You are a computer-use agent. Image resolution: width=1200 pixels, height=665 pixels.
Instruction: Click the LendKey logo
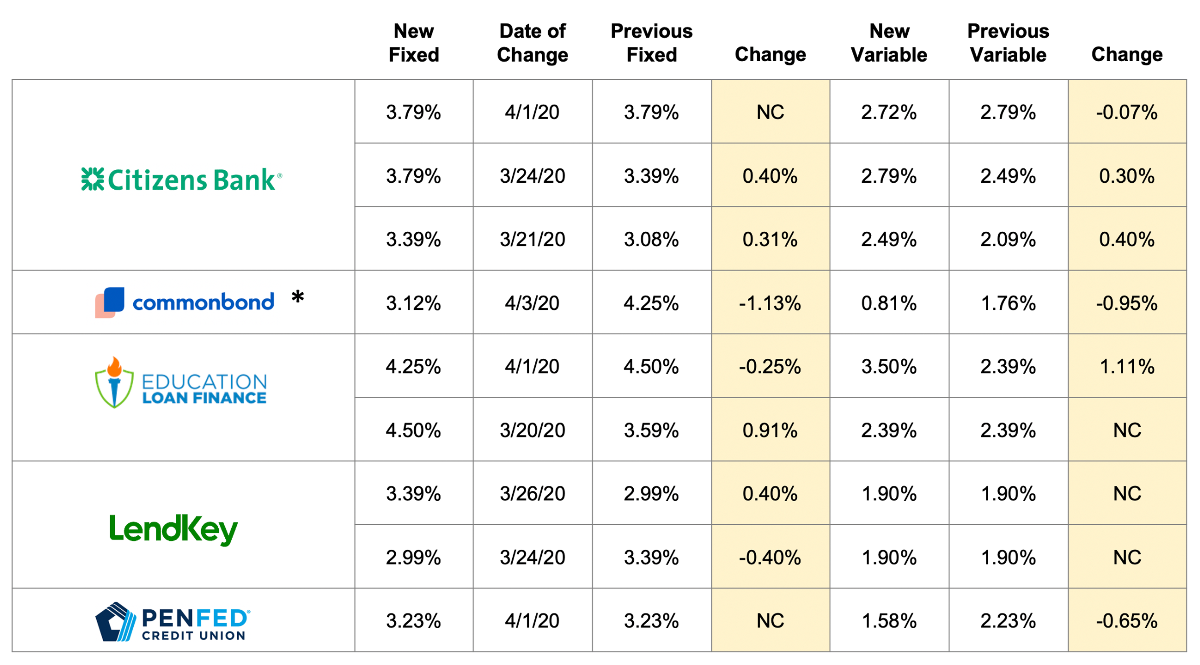click(173, 528)
